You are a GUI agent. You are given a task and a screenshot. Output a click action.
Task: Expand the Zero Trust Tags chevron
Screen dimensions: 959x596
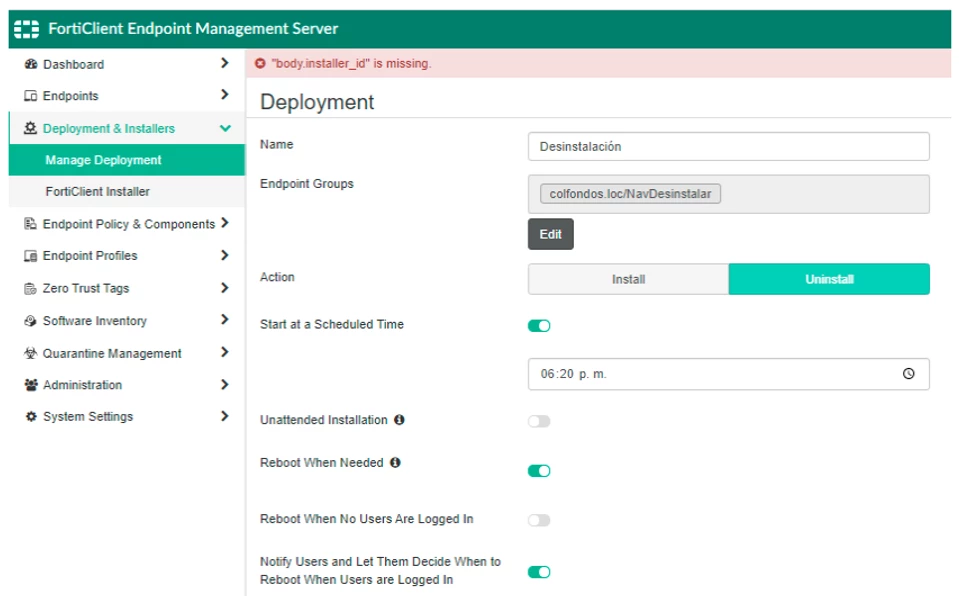click(x=224, y=288)
